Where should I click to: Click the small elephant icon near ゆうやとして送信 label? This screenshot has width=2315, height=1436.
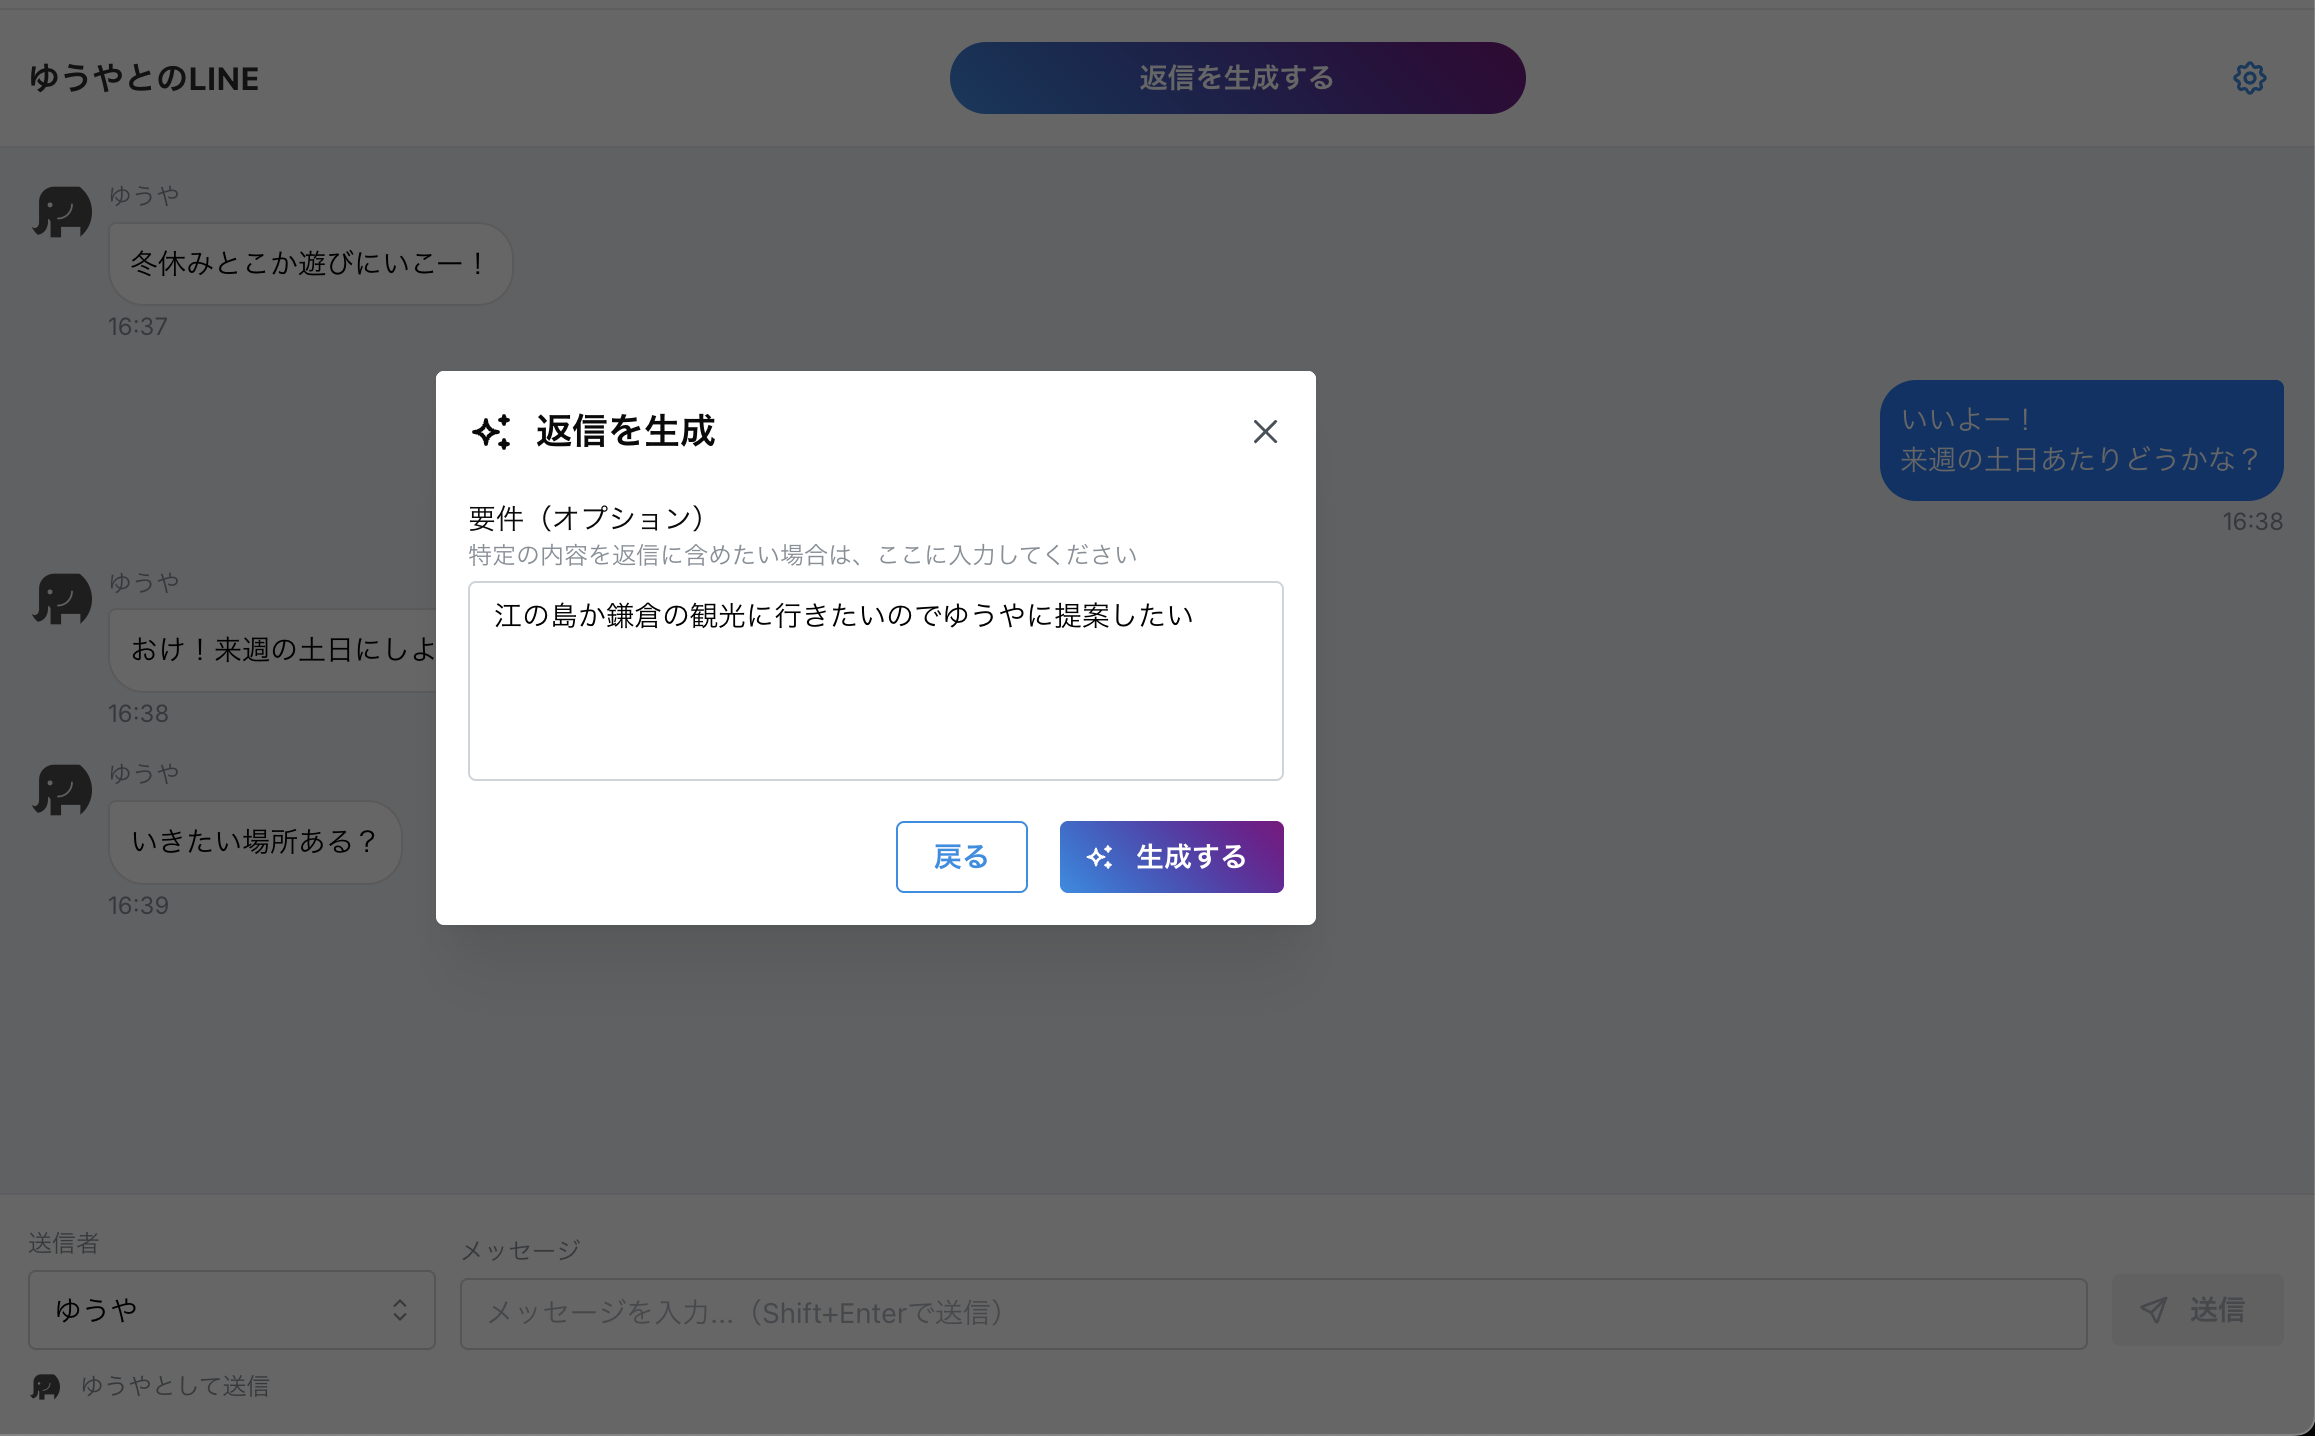(42, 1387)
